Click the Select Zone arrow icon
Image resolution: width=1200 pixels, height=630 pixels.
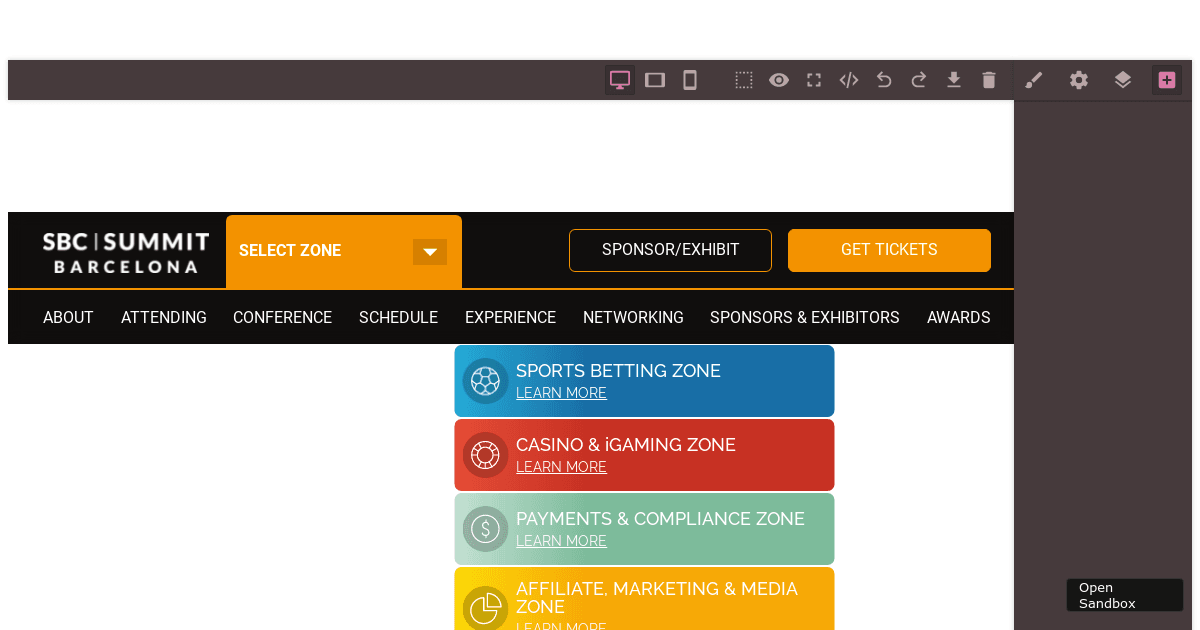coord(430,252)
